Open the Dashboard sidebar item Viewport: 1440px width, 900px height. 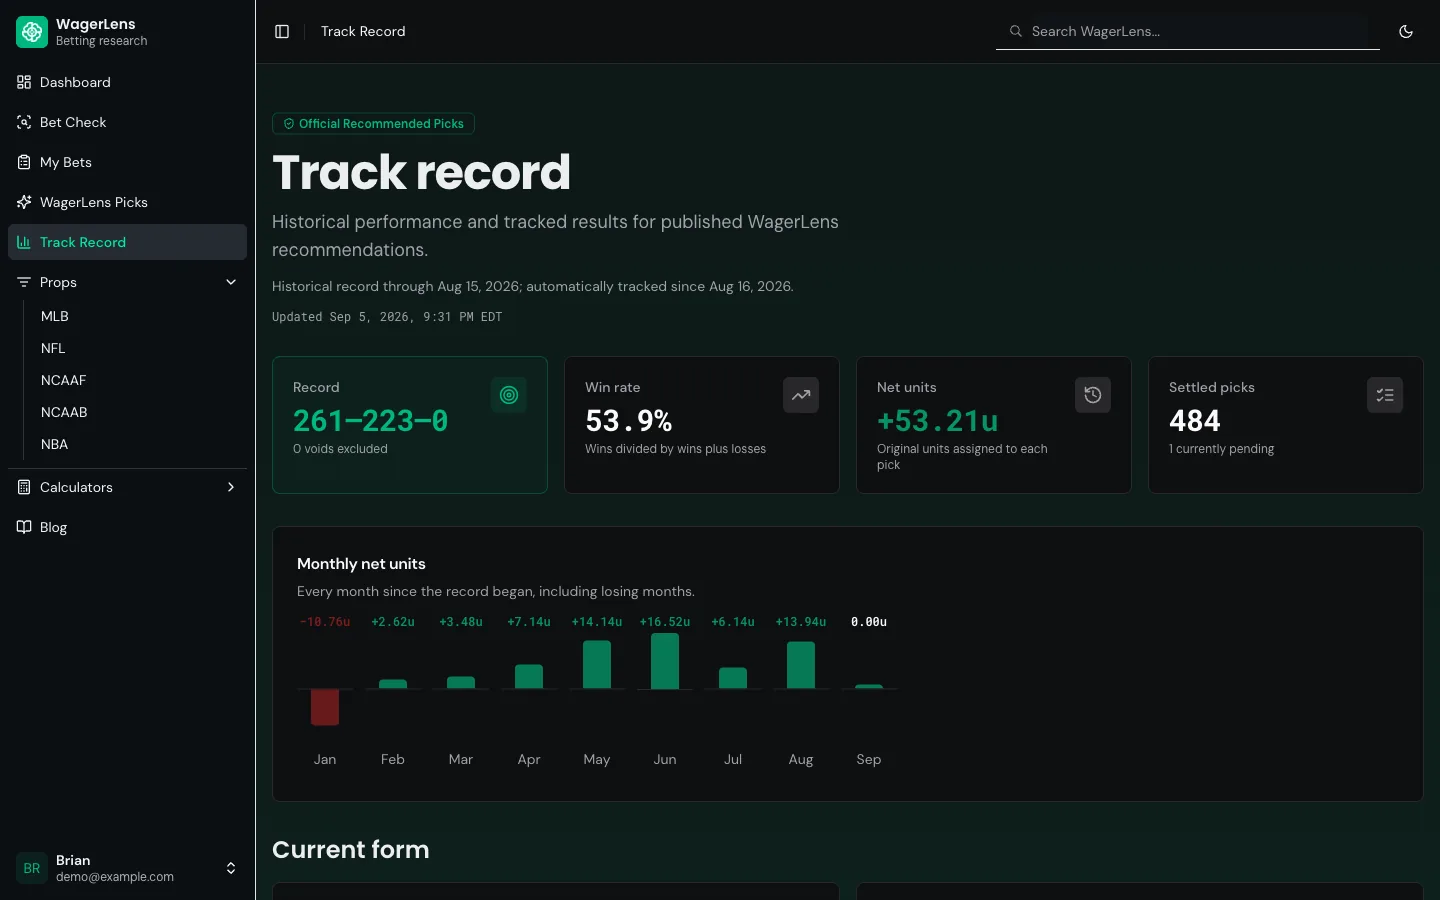tap(127, 82)
